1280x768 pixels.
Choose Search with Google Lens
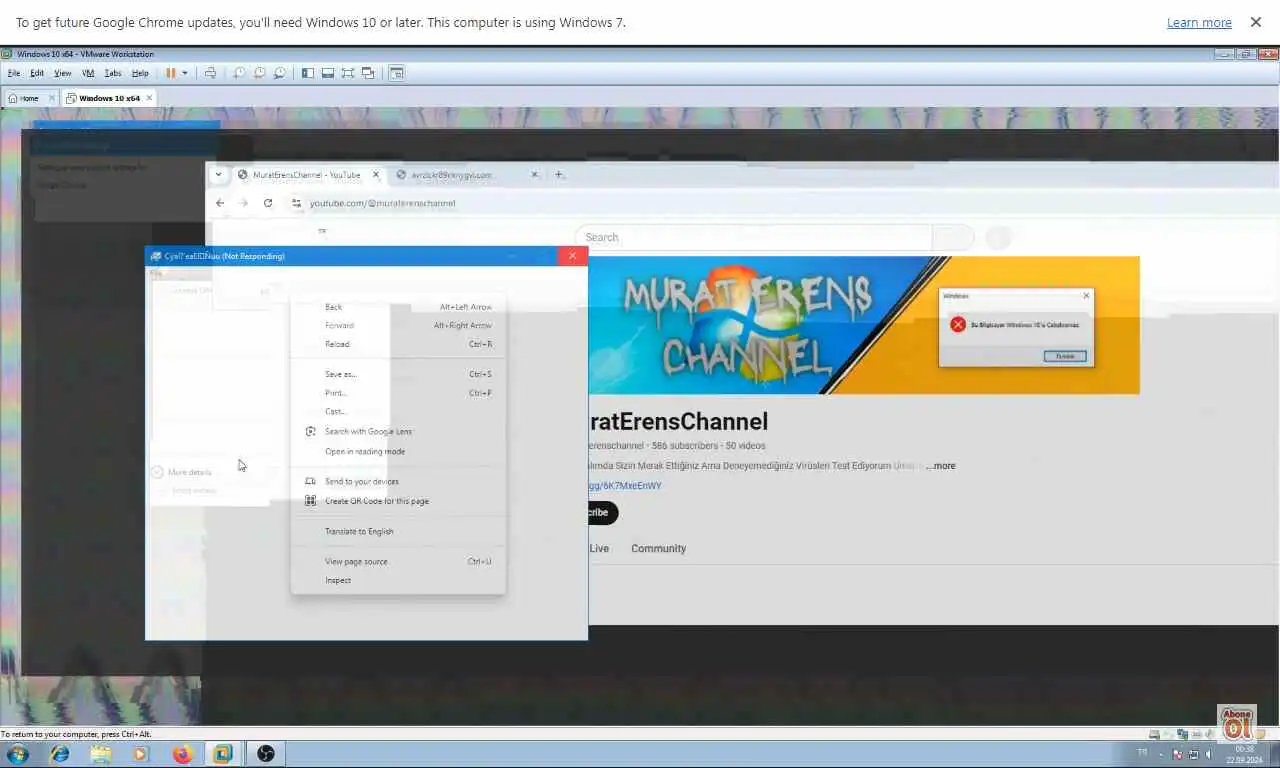coord(398,431)
